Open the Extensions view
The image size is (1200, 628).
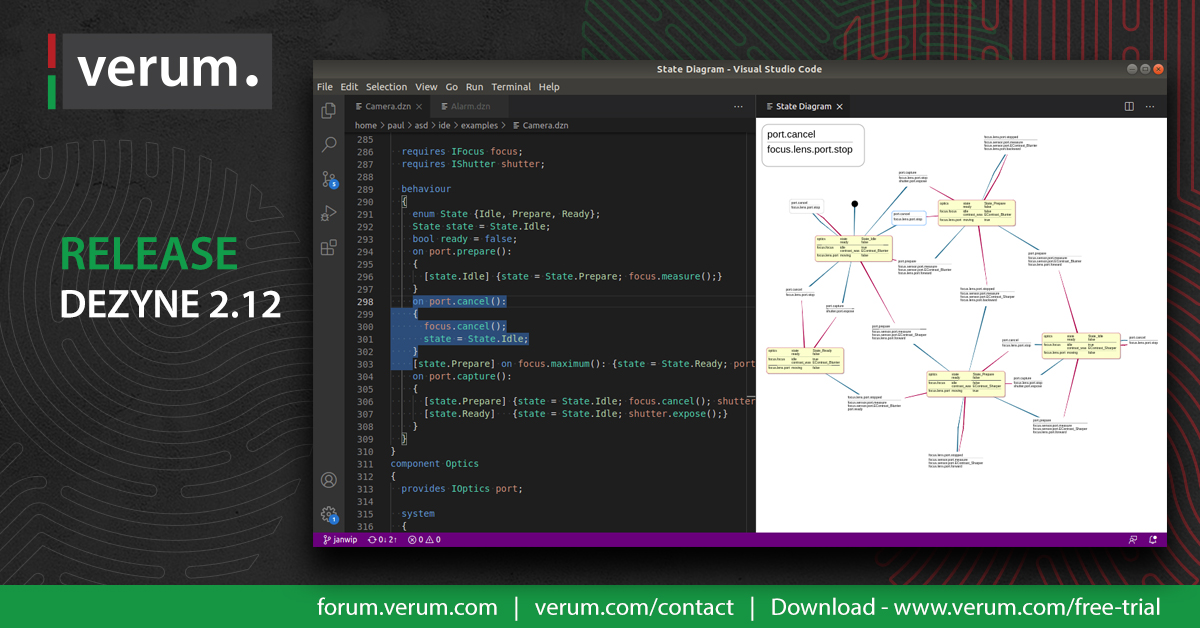pyautogui.click(x=328, y=247)
